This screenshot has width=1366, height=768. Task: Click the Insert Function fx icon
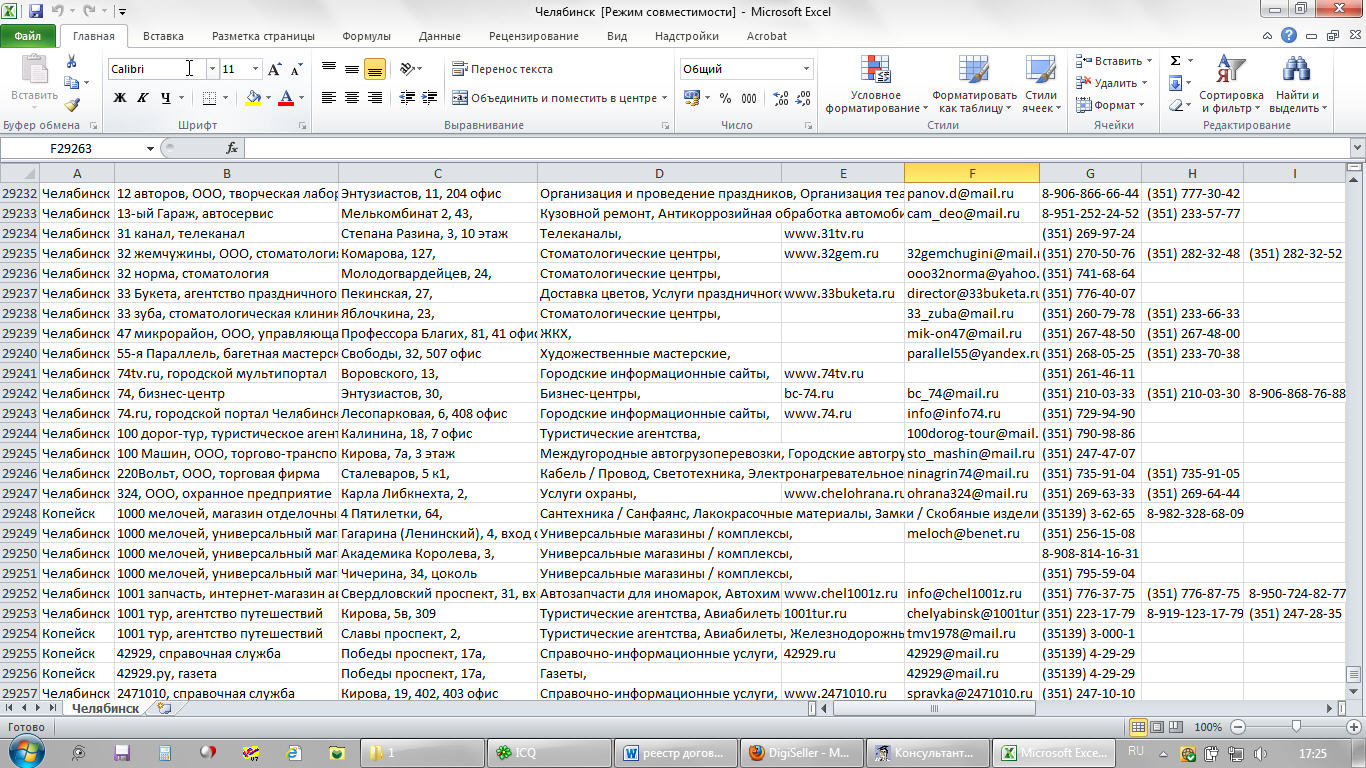232,148
